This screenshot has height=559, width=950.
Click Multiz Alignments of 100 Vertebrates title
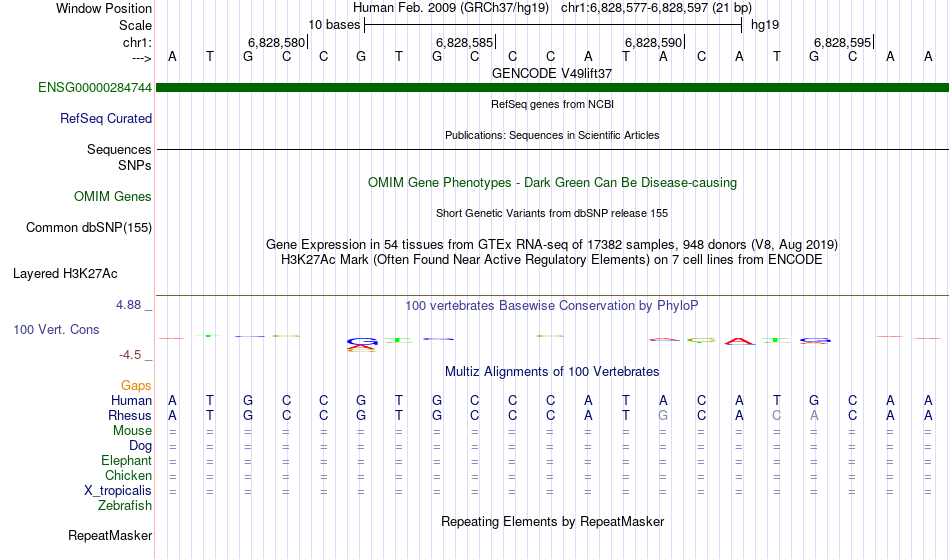tap(552, 372)
